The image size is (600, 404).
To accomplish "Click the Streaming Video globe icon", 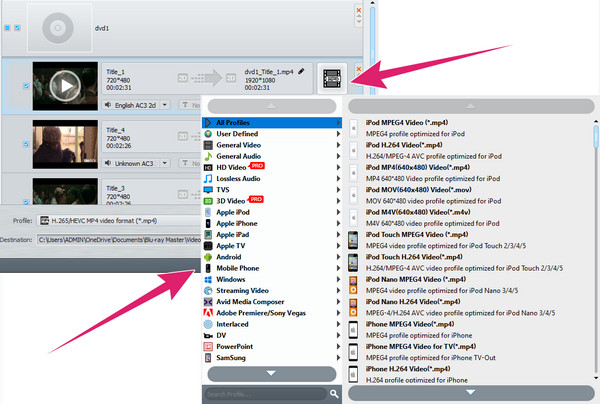I will (x=208, y=290).
